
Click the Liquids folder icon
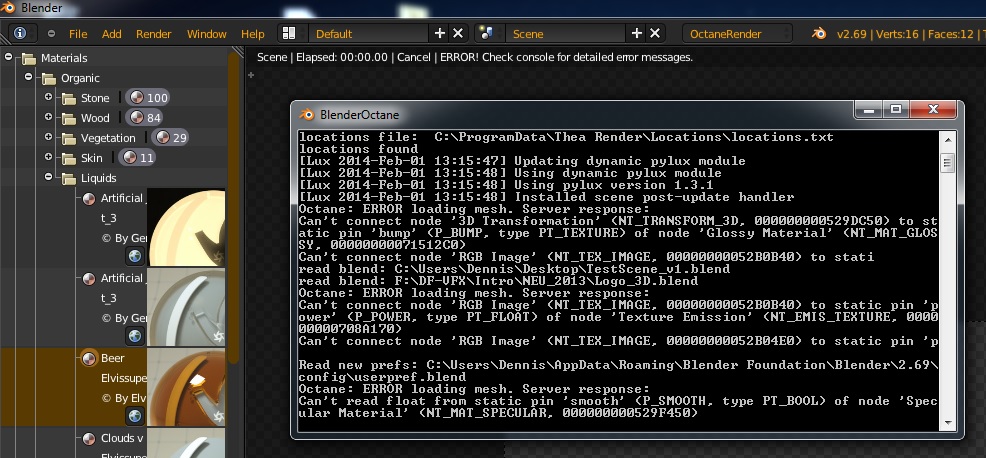point(69,179)
